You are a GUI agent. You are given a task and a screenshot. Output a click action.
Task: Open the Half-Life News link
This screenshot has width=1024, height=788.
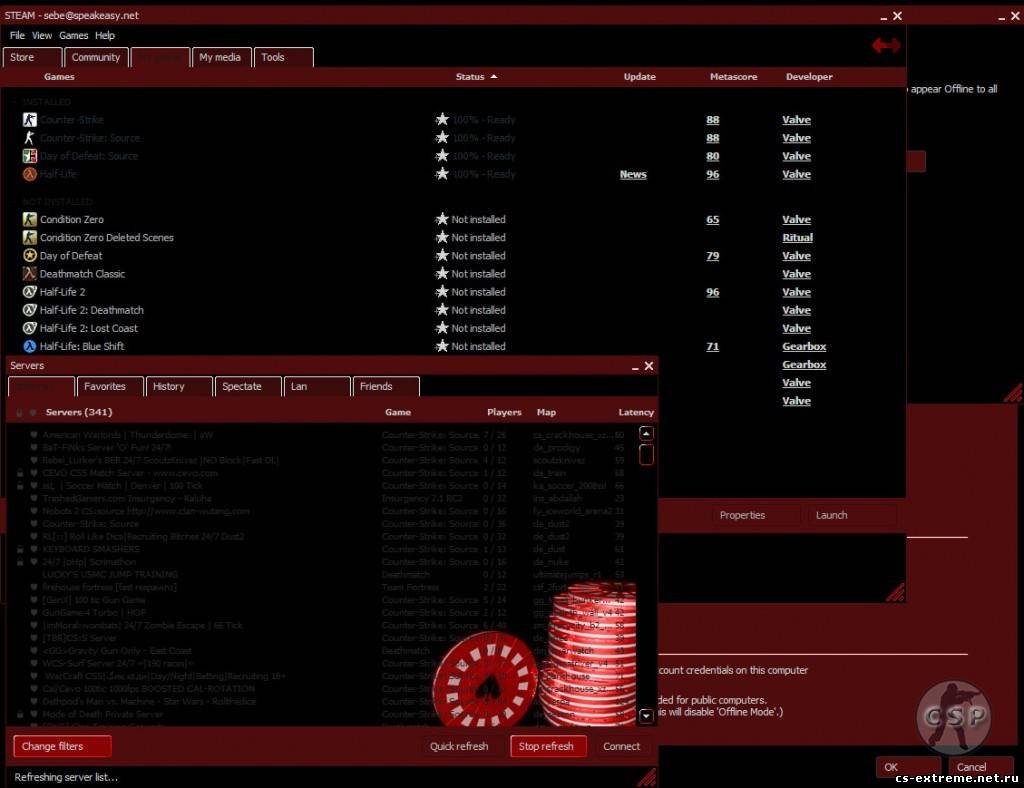pyautogui.click(x=633, y=174)
